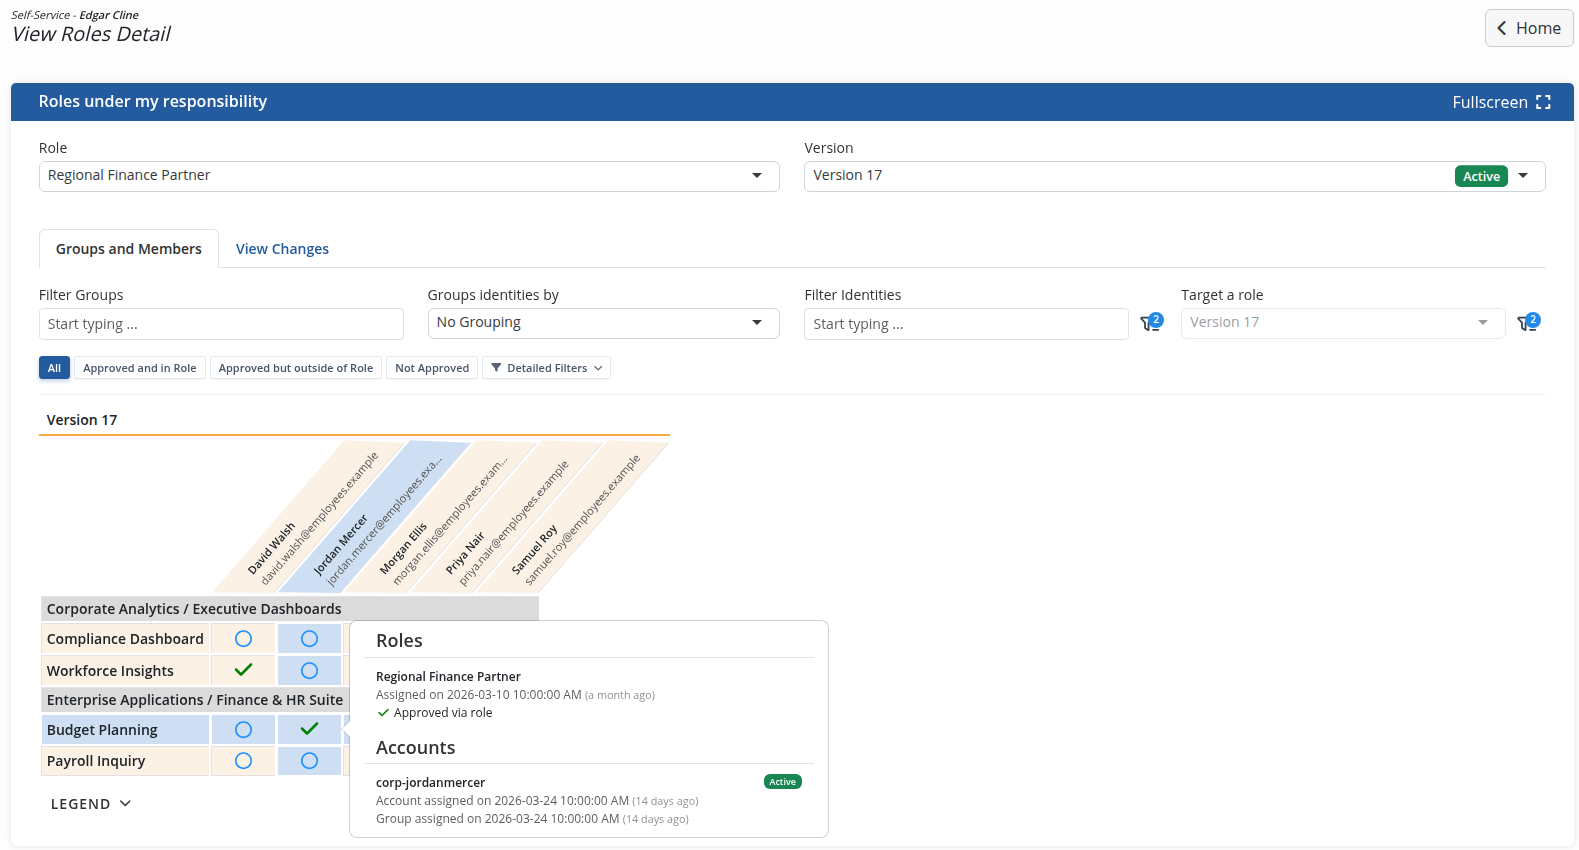Click Jordan Mercer's Workforce Insights circle

(309, 670)
